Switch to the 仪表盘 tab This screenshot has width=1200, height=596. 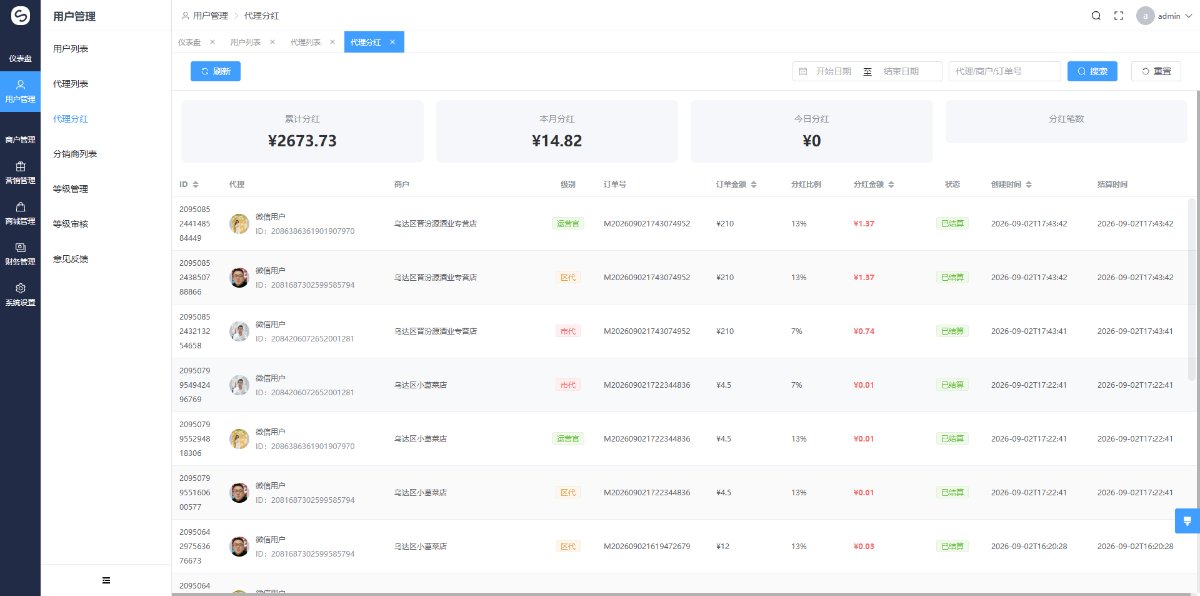[x=189, y=42]
